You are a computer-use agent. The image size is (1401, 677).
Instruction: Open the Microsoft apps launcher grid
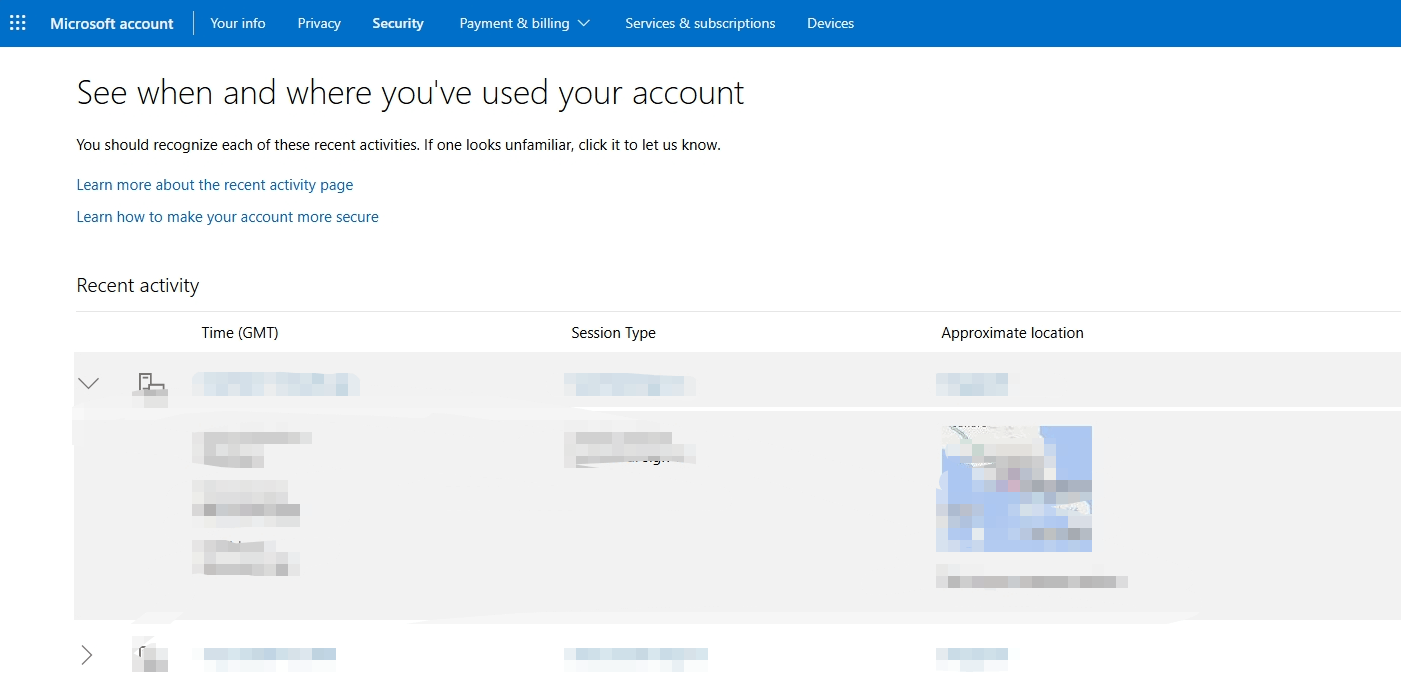tap(18, 23)
